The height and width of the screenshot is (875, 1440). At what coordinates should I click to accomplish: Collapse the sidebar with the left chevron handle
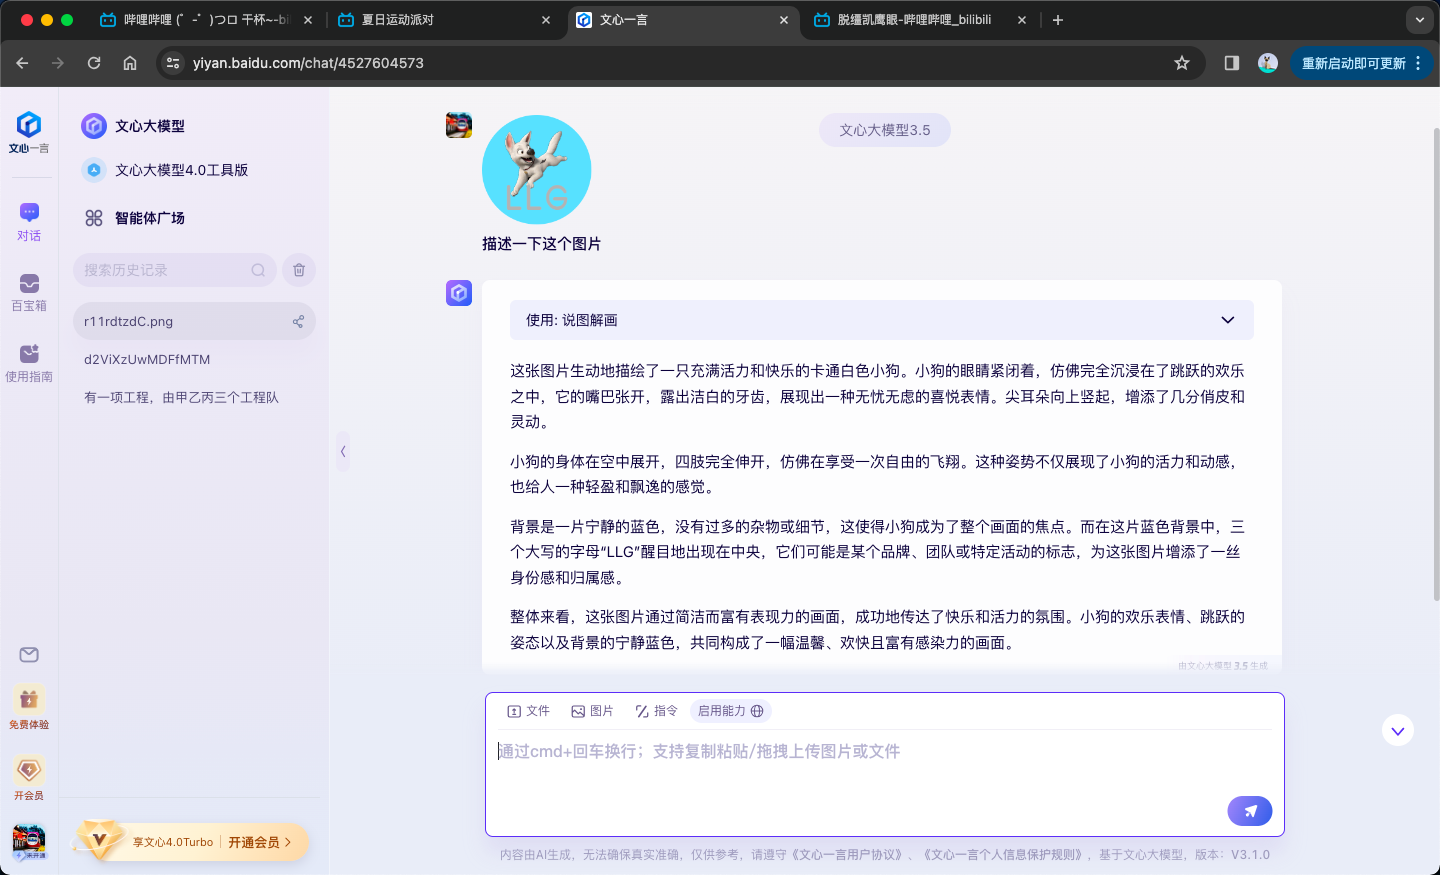coord(343,451)
